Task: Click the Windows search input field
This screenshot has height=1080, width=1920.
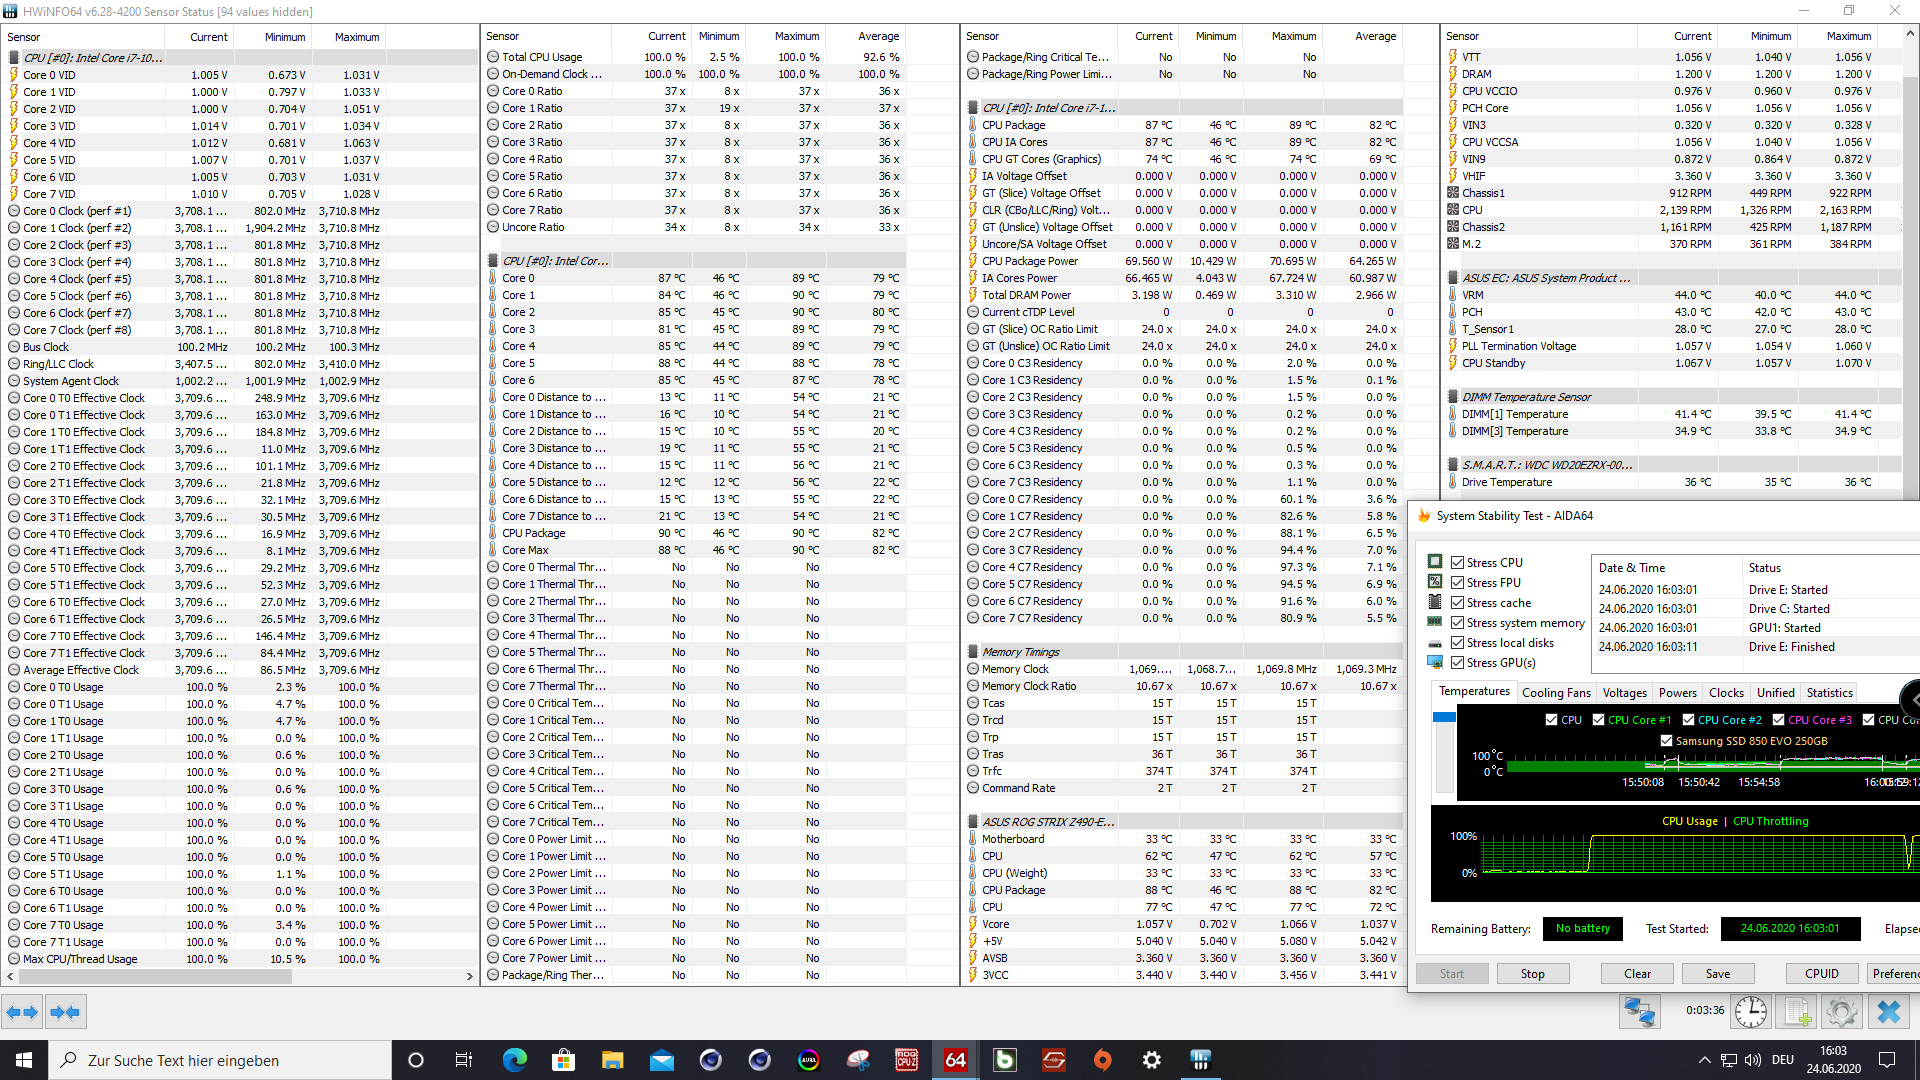Action: (x=219, y=1060)
